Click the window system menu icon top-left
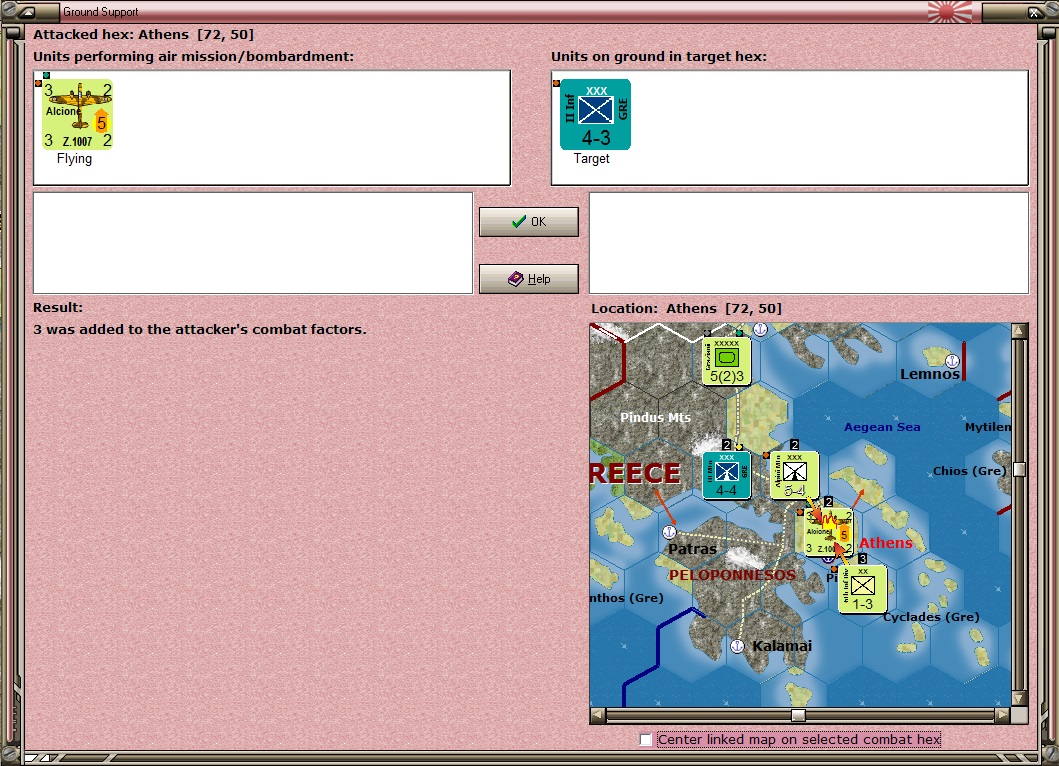 pos(26,11)
